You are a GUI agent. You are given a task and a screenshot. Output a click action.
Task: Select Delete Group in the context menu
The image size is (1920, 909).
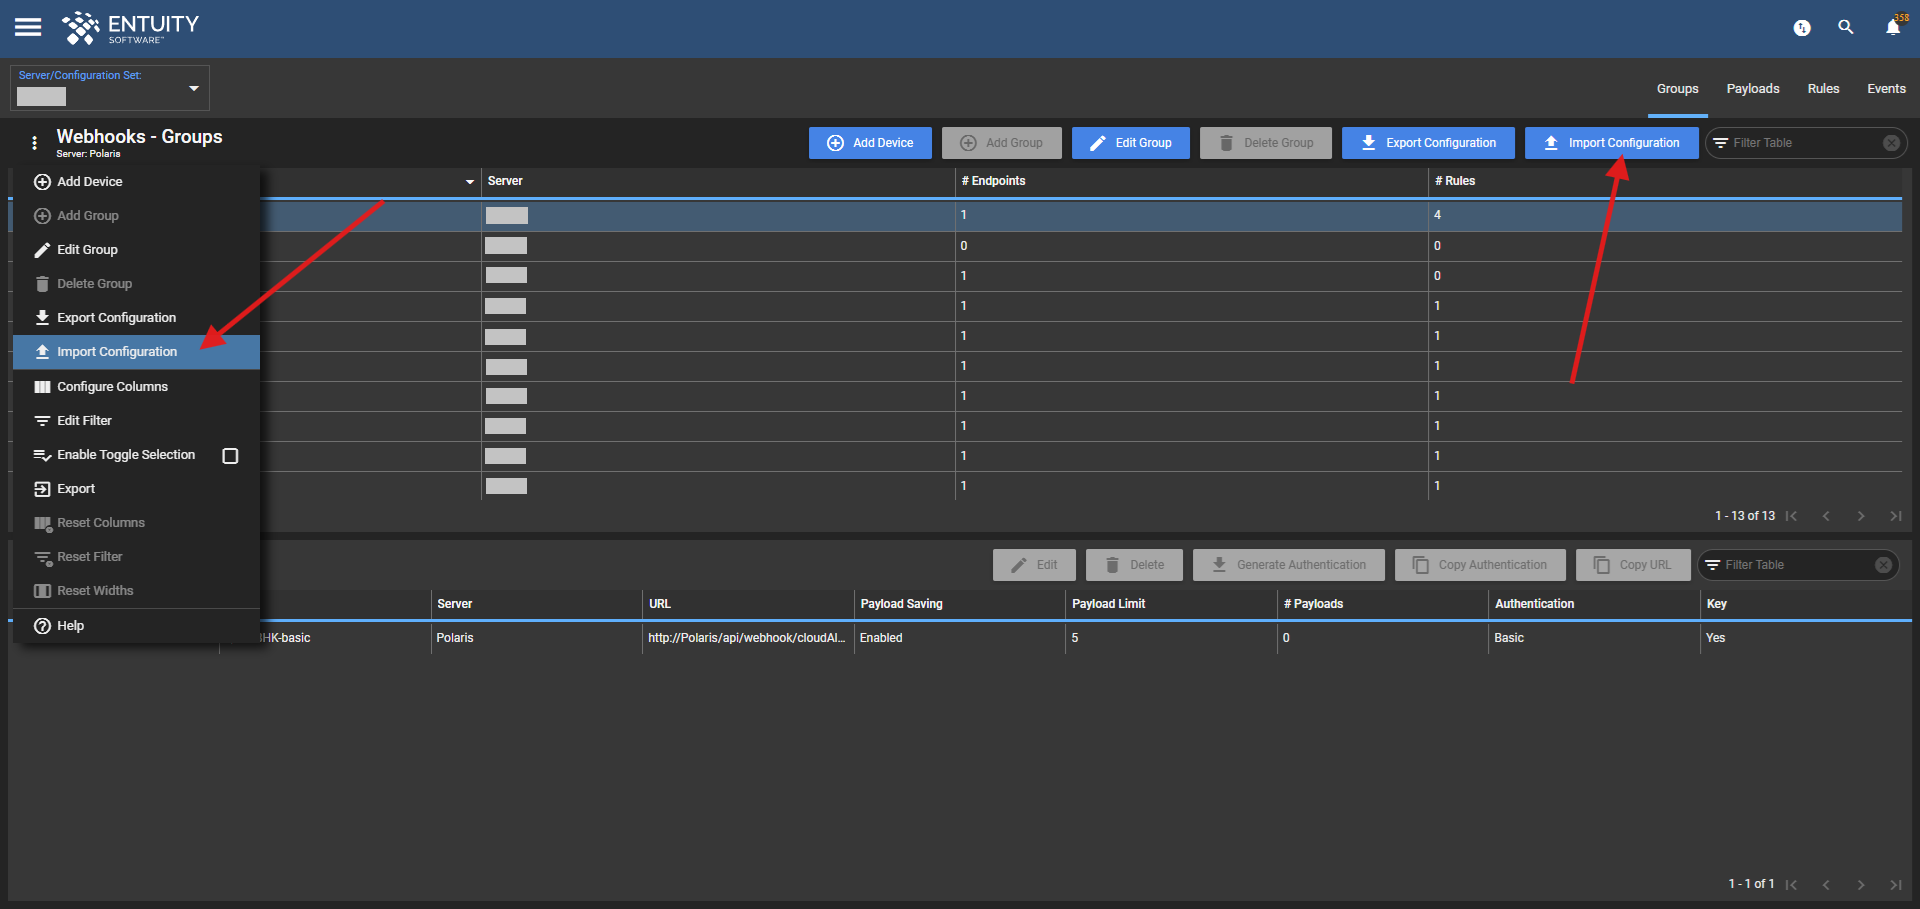click(x=136, y=284)
